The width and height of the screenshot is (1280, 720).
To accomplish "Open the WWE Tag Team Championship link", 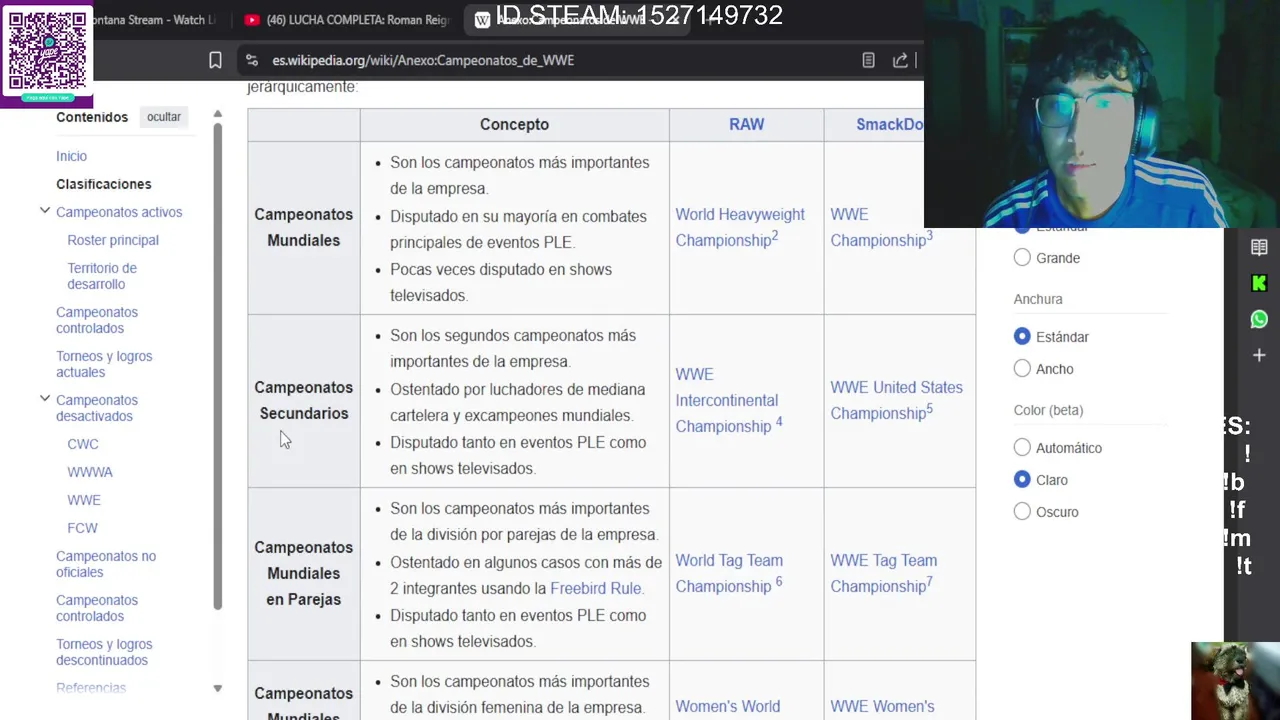I will pos(883,573).
